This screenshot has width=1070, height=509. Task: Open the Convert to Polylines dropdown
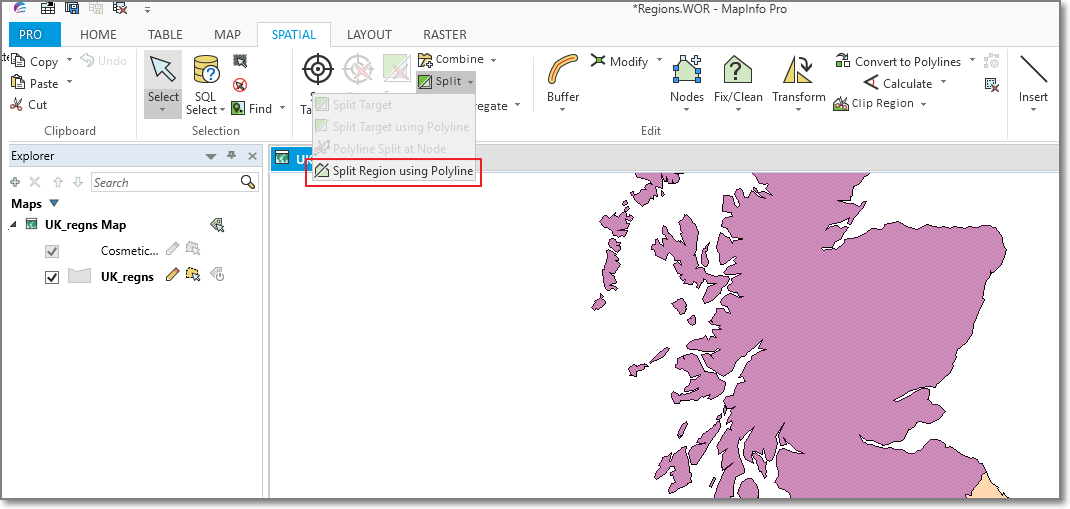tap(972, 61)
